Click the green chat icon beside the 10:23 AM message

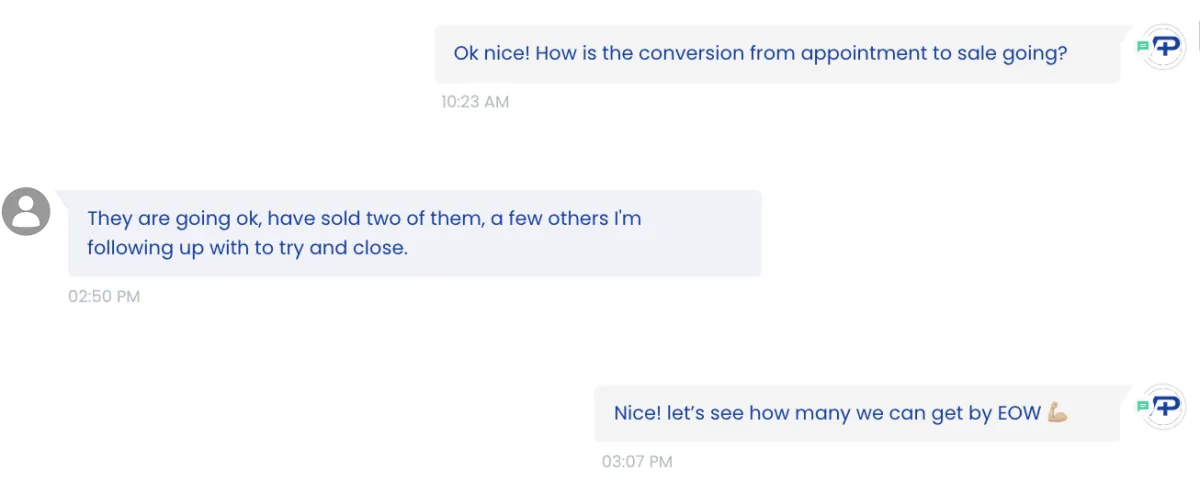pos(1142,46)
